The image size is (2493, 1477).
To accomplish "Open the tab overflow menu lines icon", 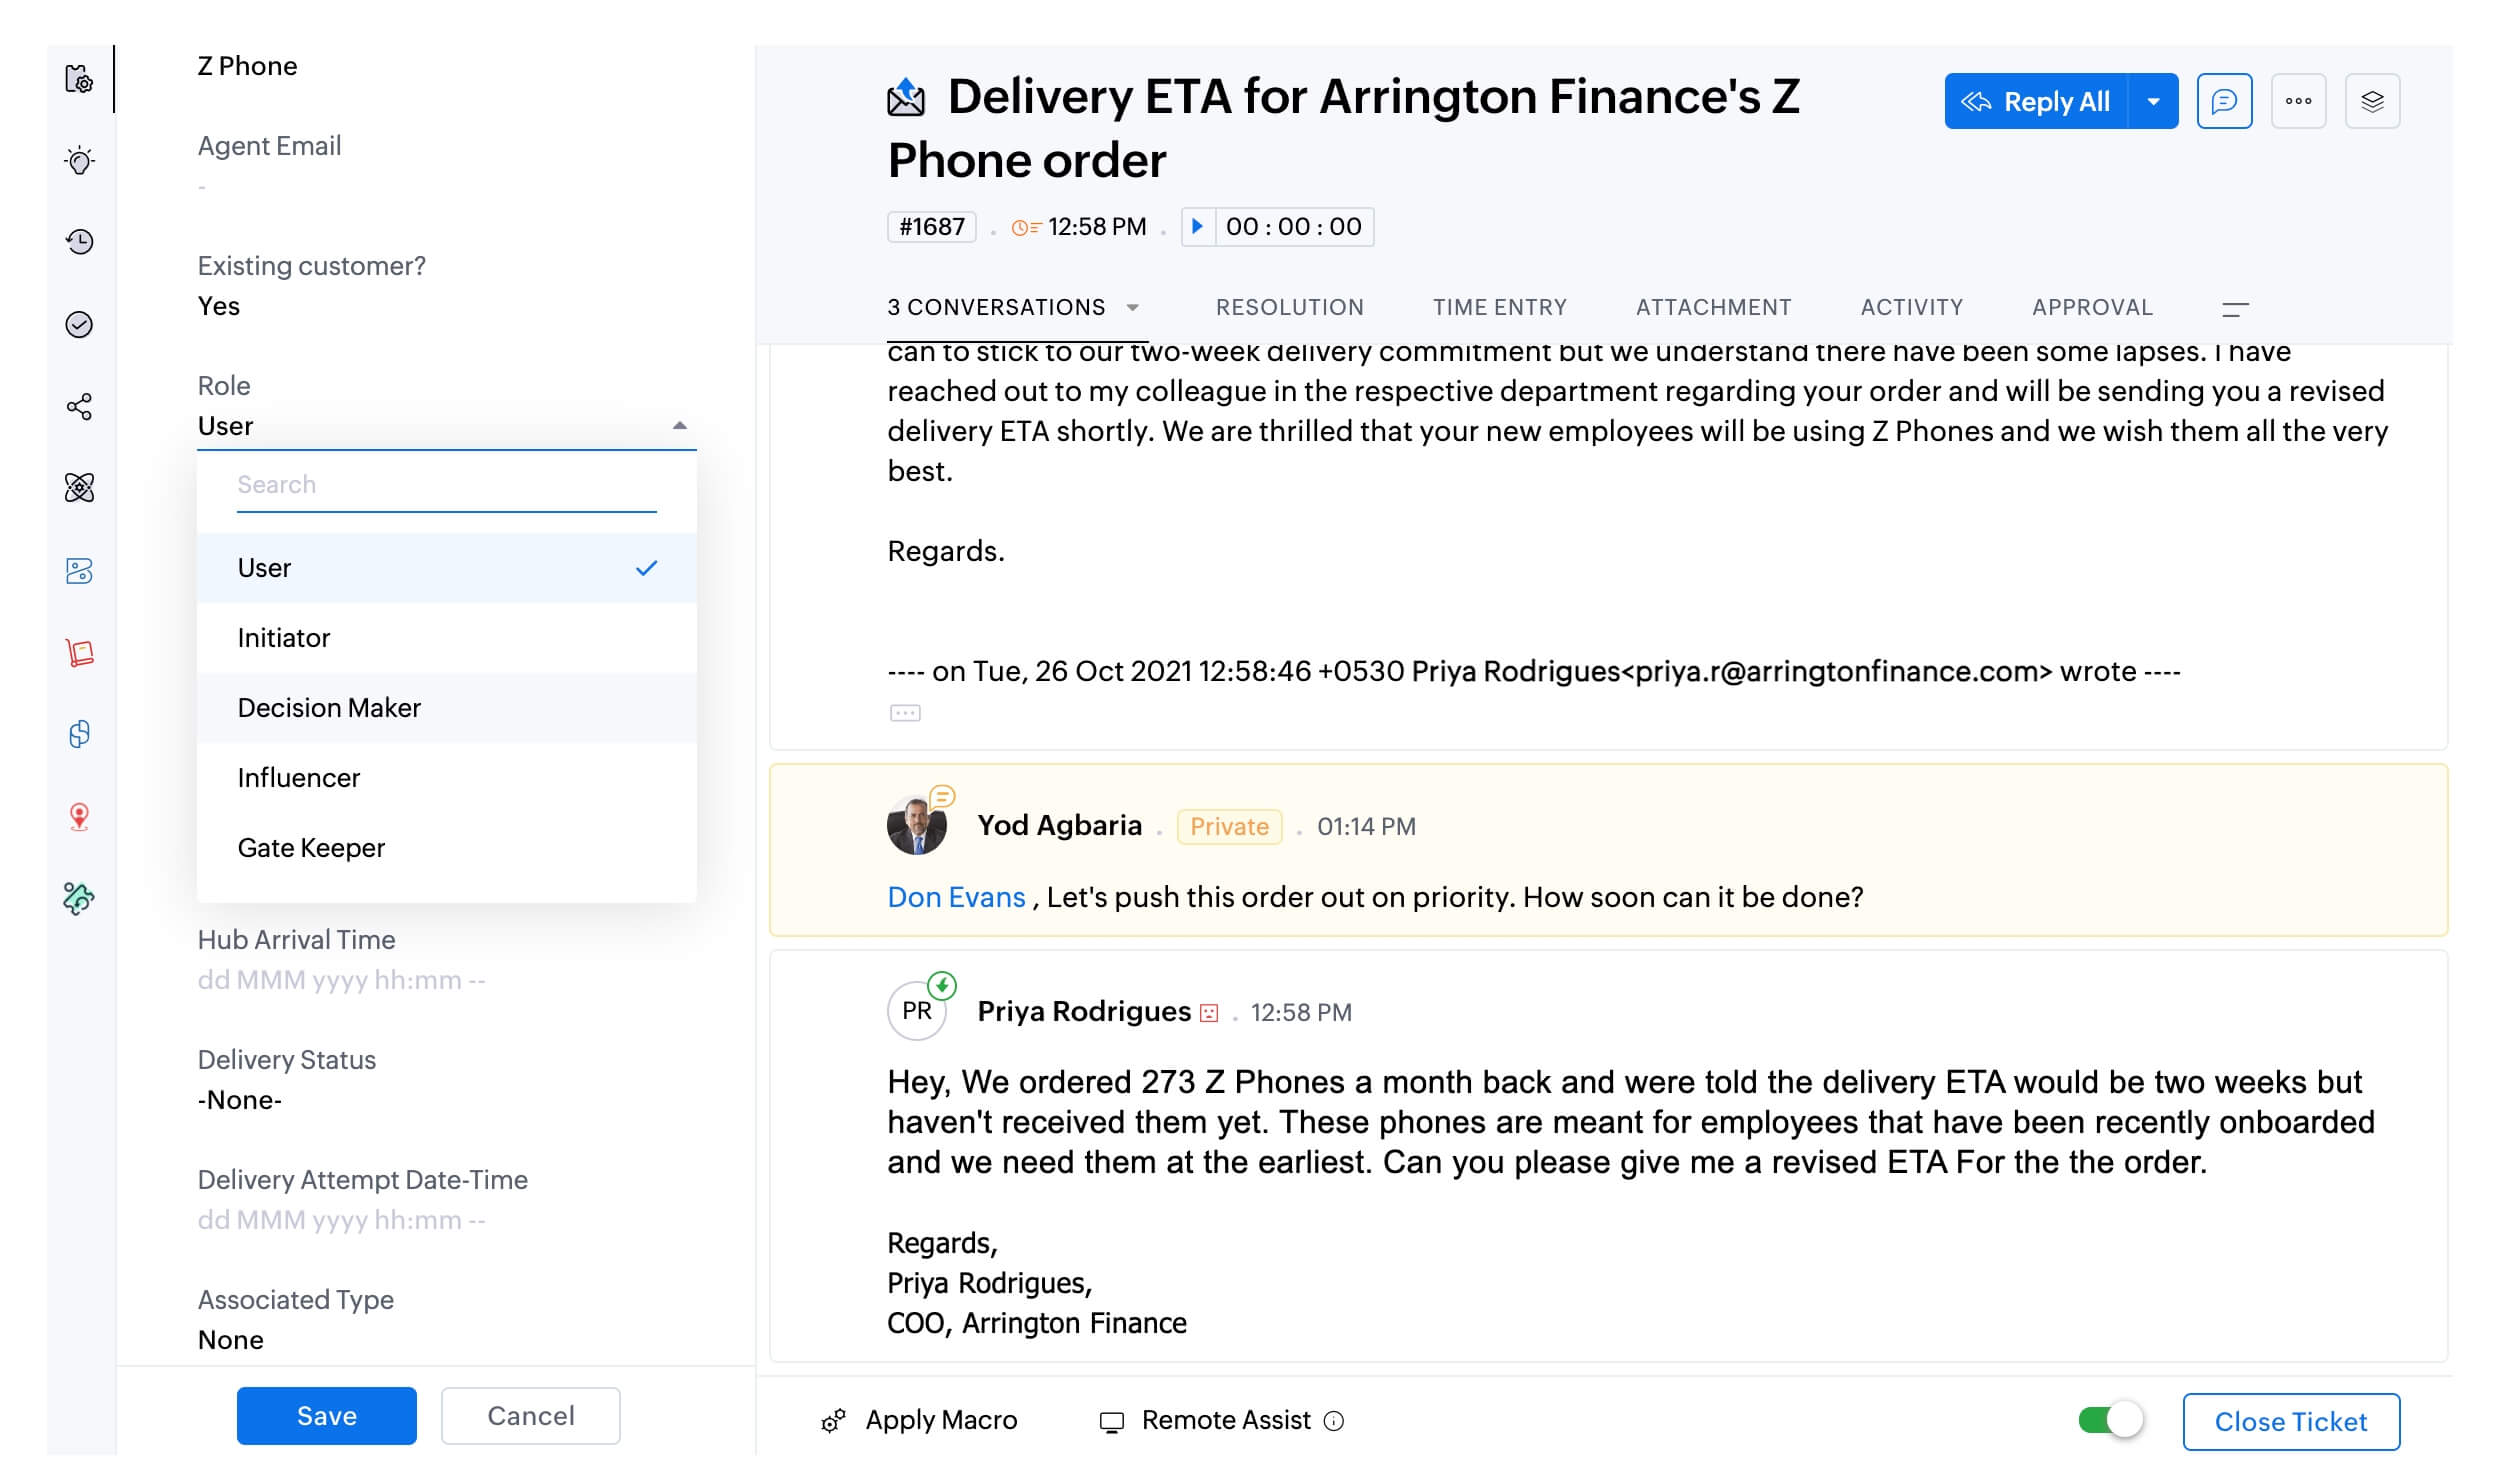I will 2235,309.
